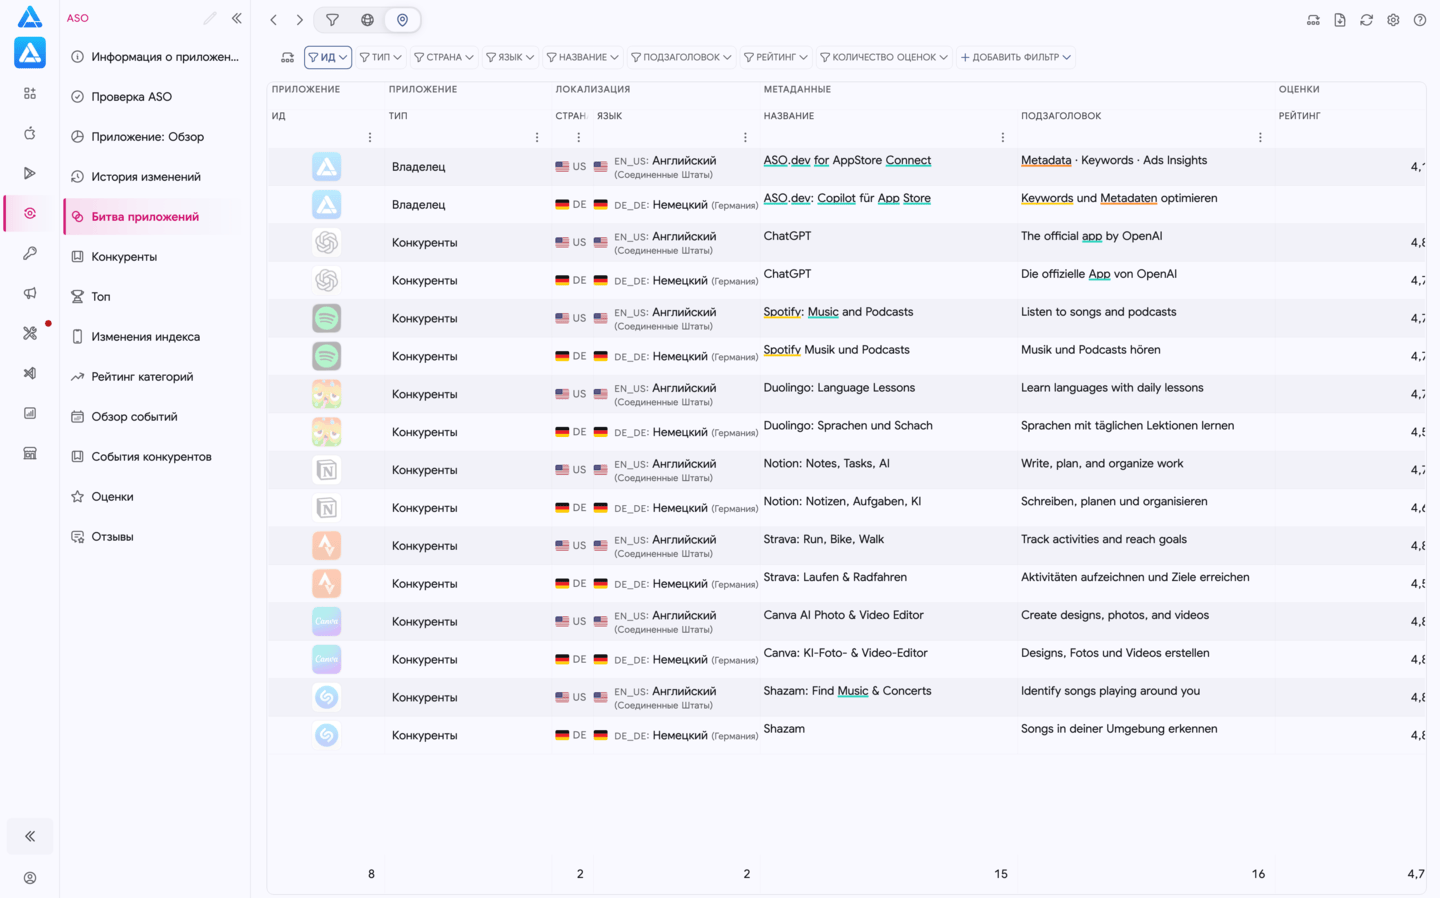Open the КОЛИЧЕСТВО ОЦЕНОК filter dropdown
This screenshot has height=898, width=1440.
click(x=884, y=57)
